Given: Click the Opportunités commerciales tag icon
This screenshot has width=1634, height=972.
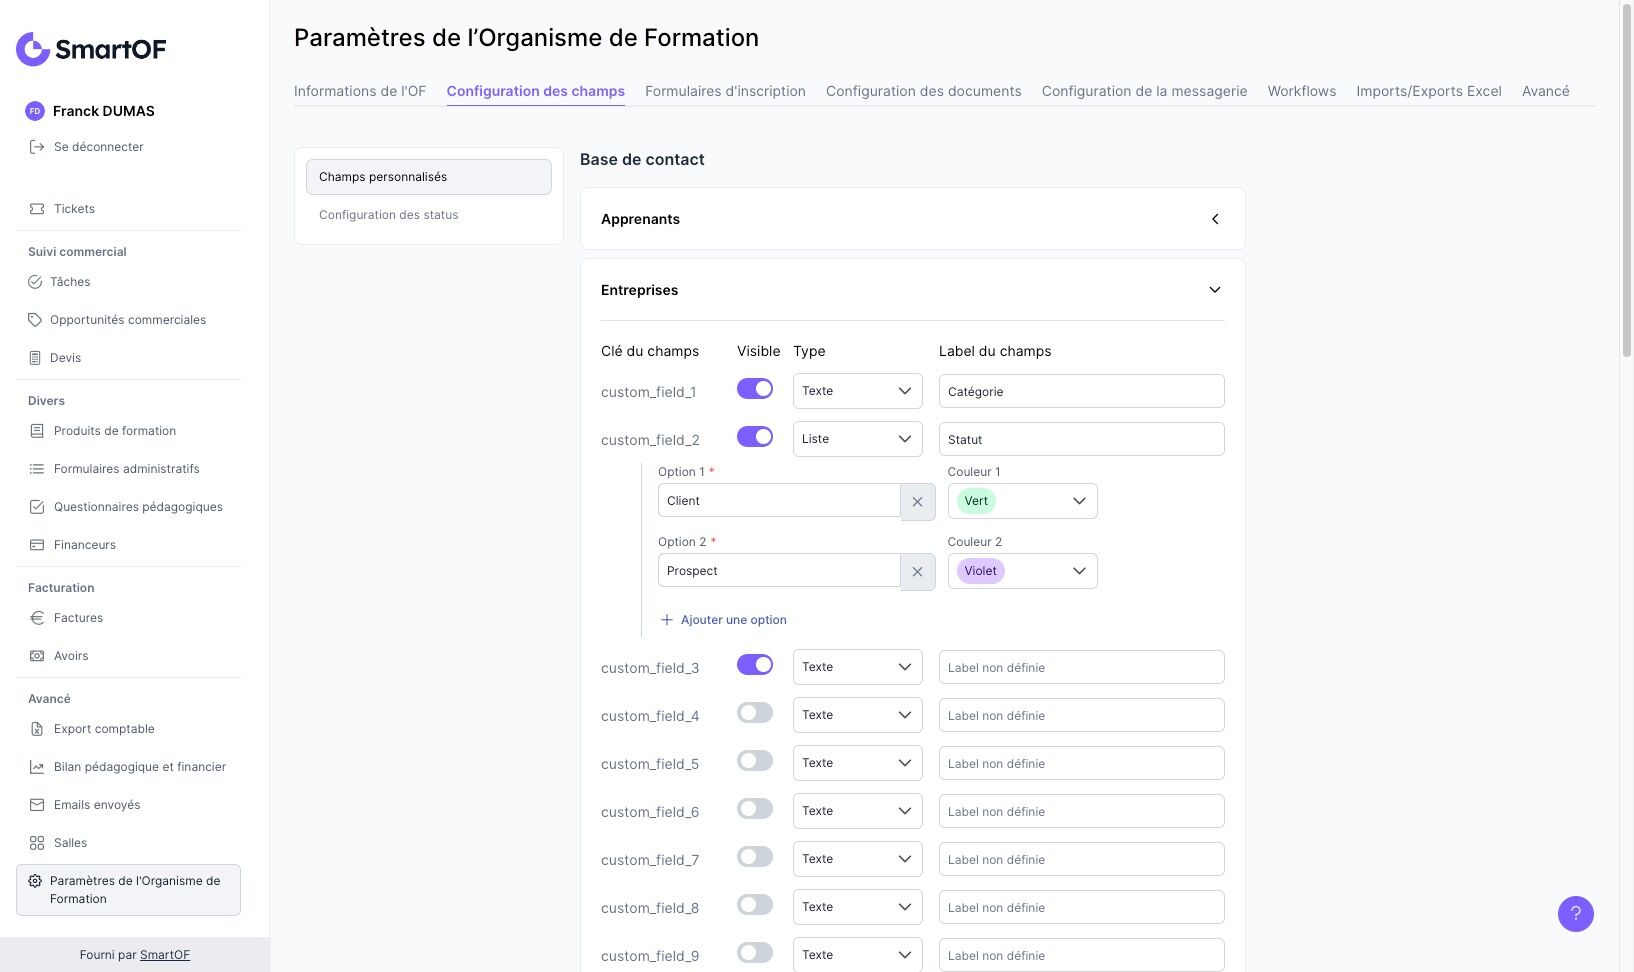Looking at the screenshot, I should pyautogui.click(x=35, y=320).
